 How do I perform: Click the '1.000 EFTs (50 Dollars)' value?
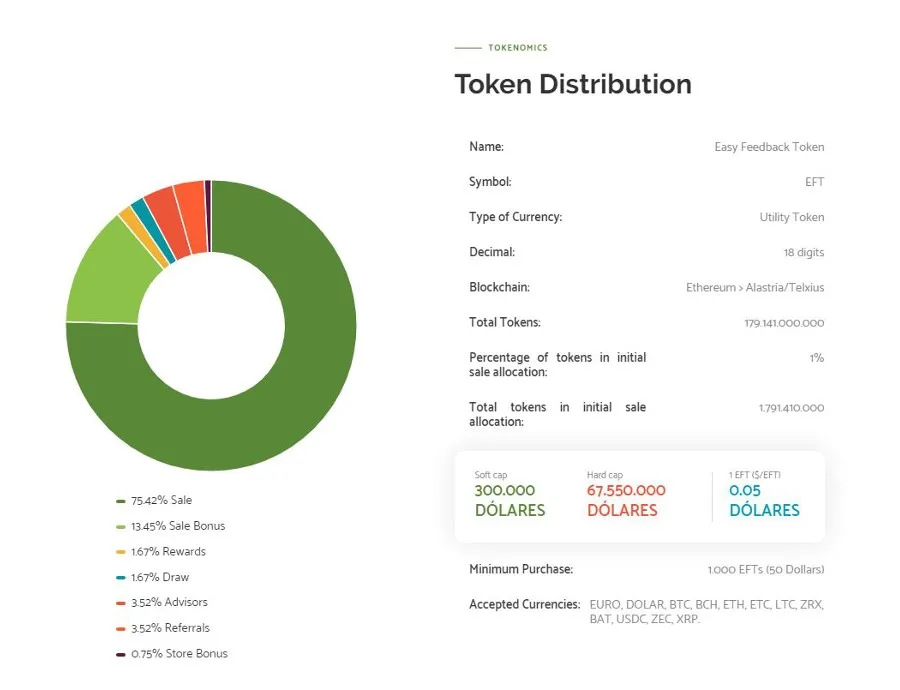click(x=766, y=570)
